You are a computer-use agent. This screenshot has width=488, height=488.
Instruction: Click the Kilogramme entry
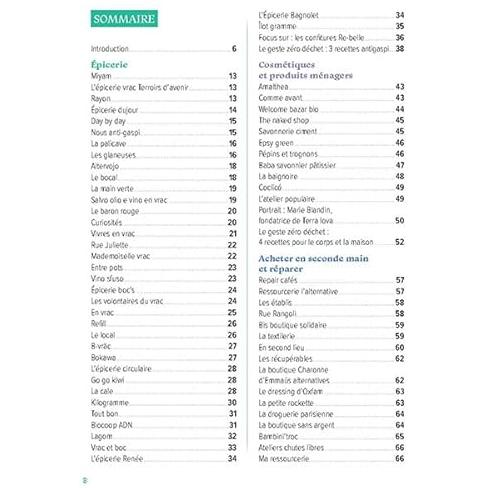[164, 402]
